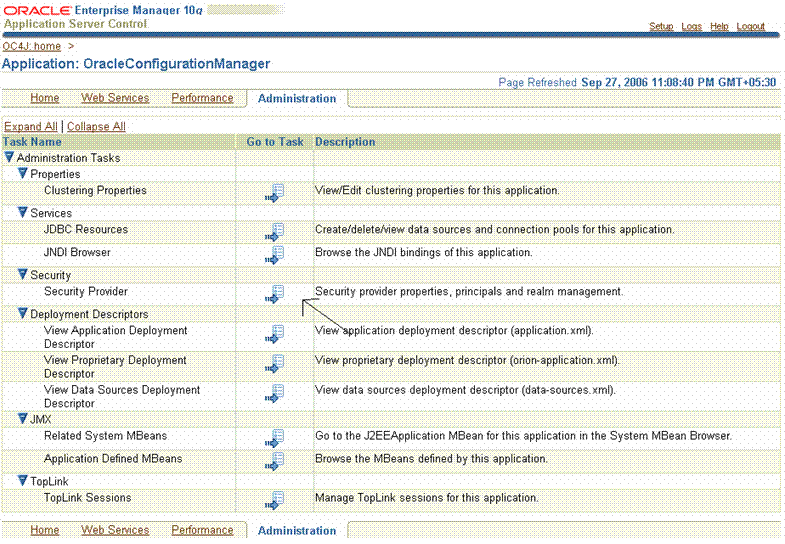Screen dimensions: 785x544
Task: Switch to the top Performance tab
Action: click(202, 98)
